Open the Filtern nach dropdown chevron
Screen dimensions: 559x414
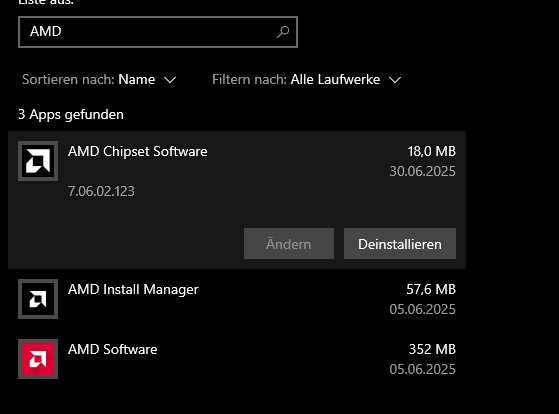coord(395,80)
